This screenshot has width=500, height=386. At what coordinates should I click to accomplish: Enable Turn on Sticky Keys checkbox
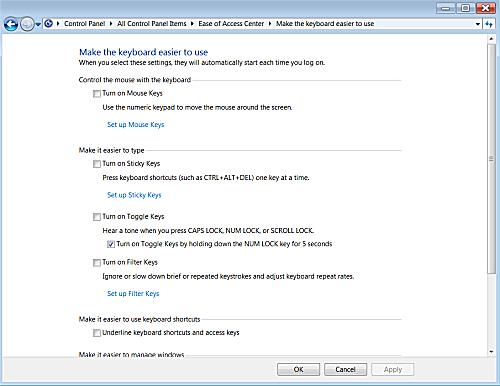(x=97, y=164)
